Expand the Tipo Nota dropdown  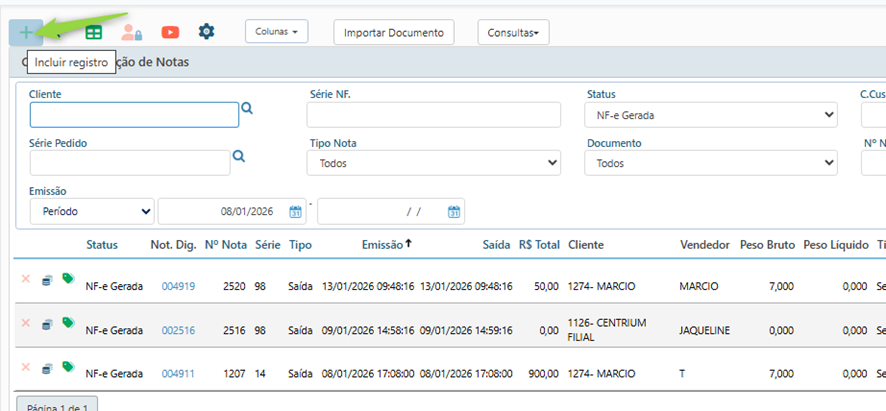[x=433, y=163]
